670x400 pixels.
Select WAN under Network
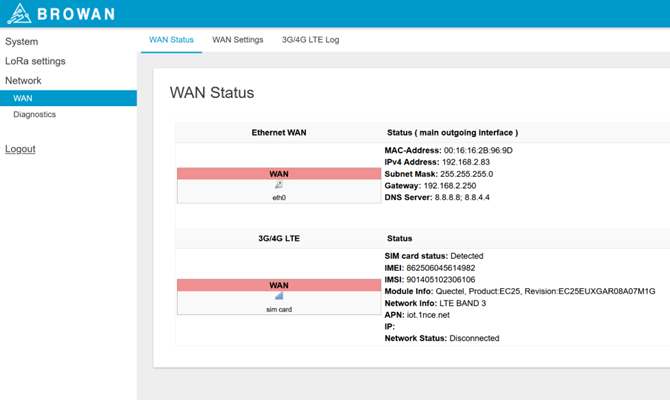pos(68,98)
